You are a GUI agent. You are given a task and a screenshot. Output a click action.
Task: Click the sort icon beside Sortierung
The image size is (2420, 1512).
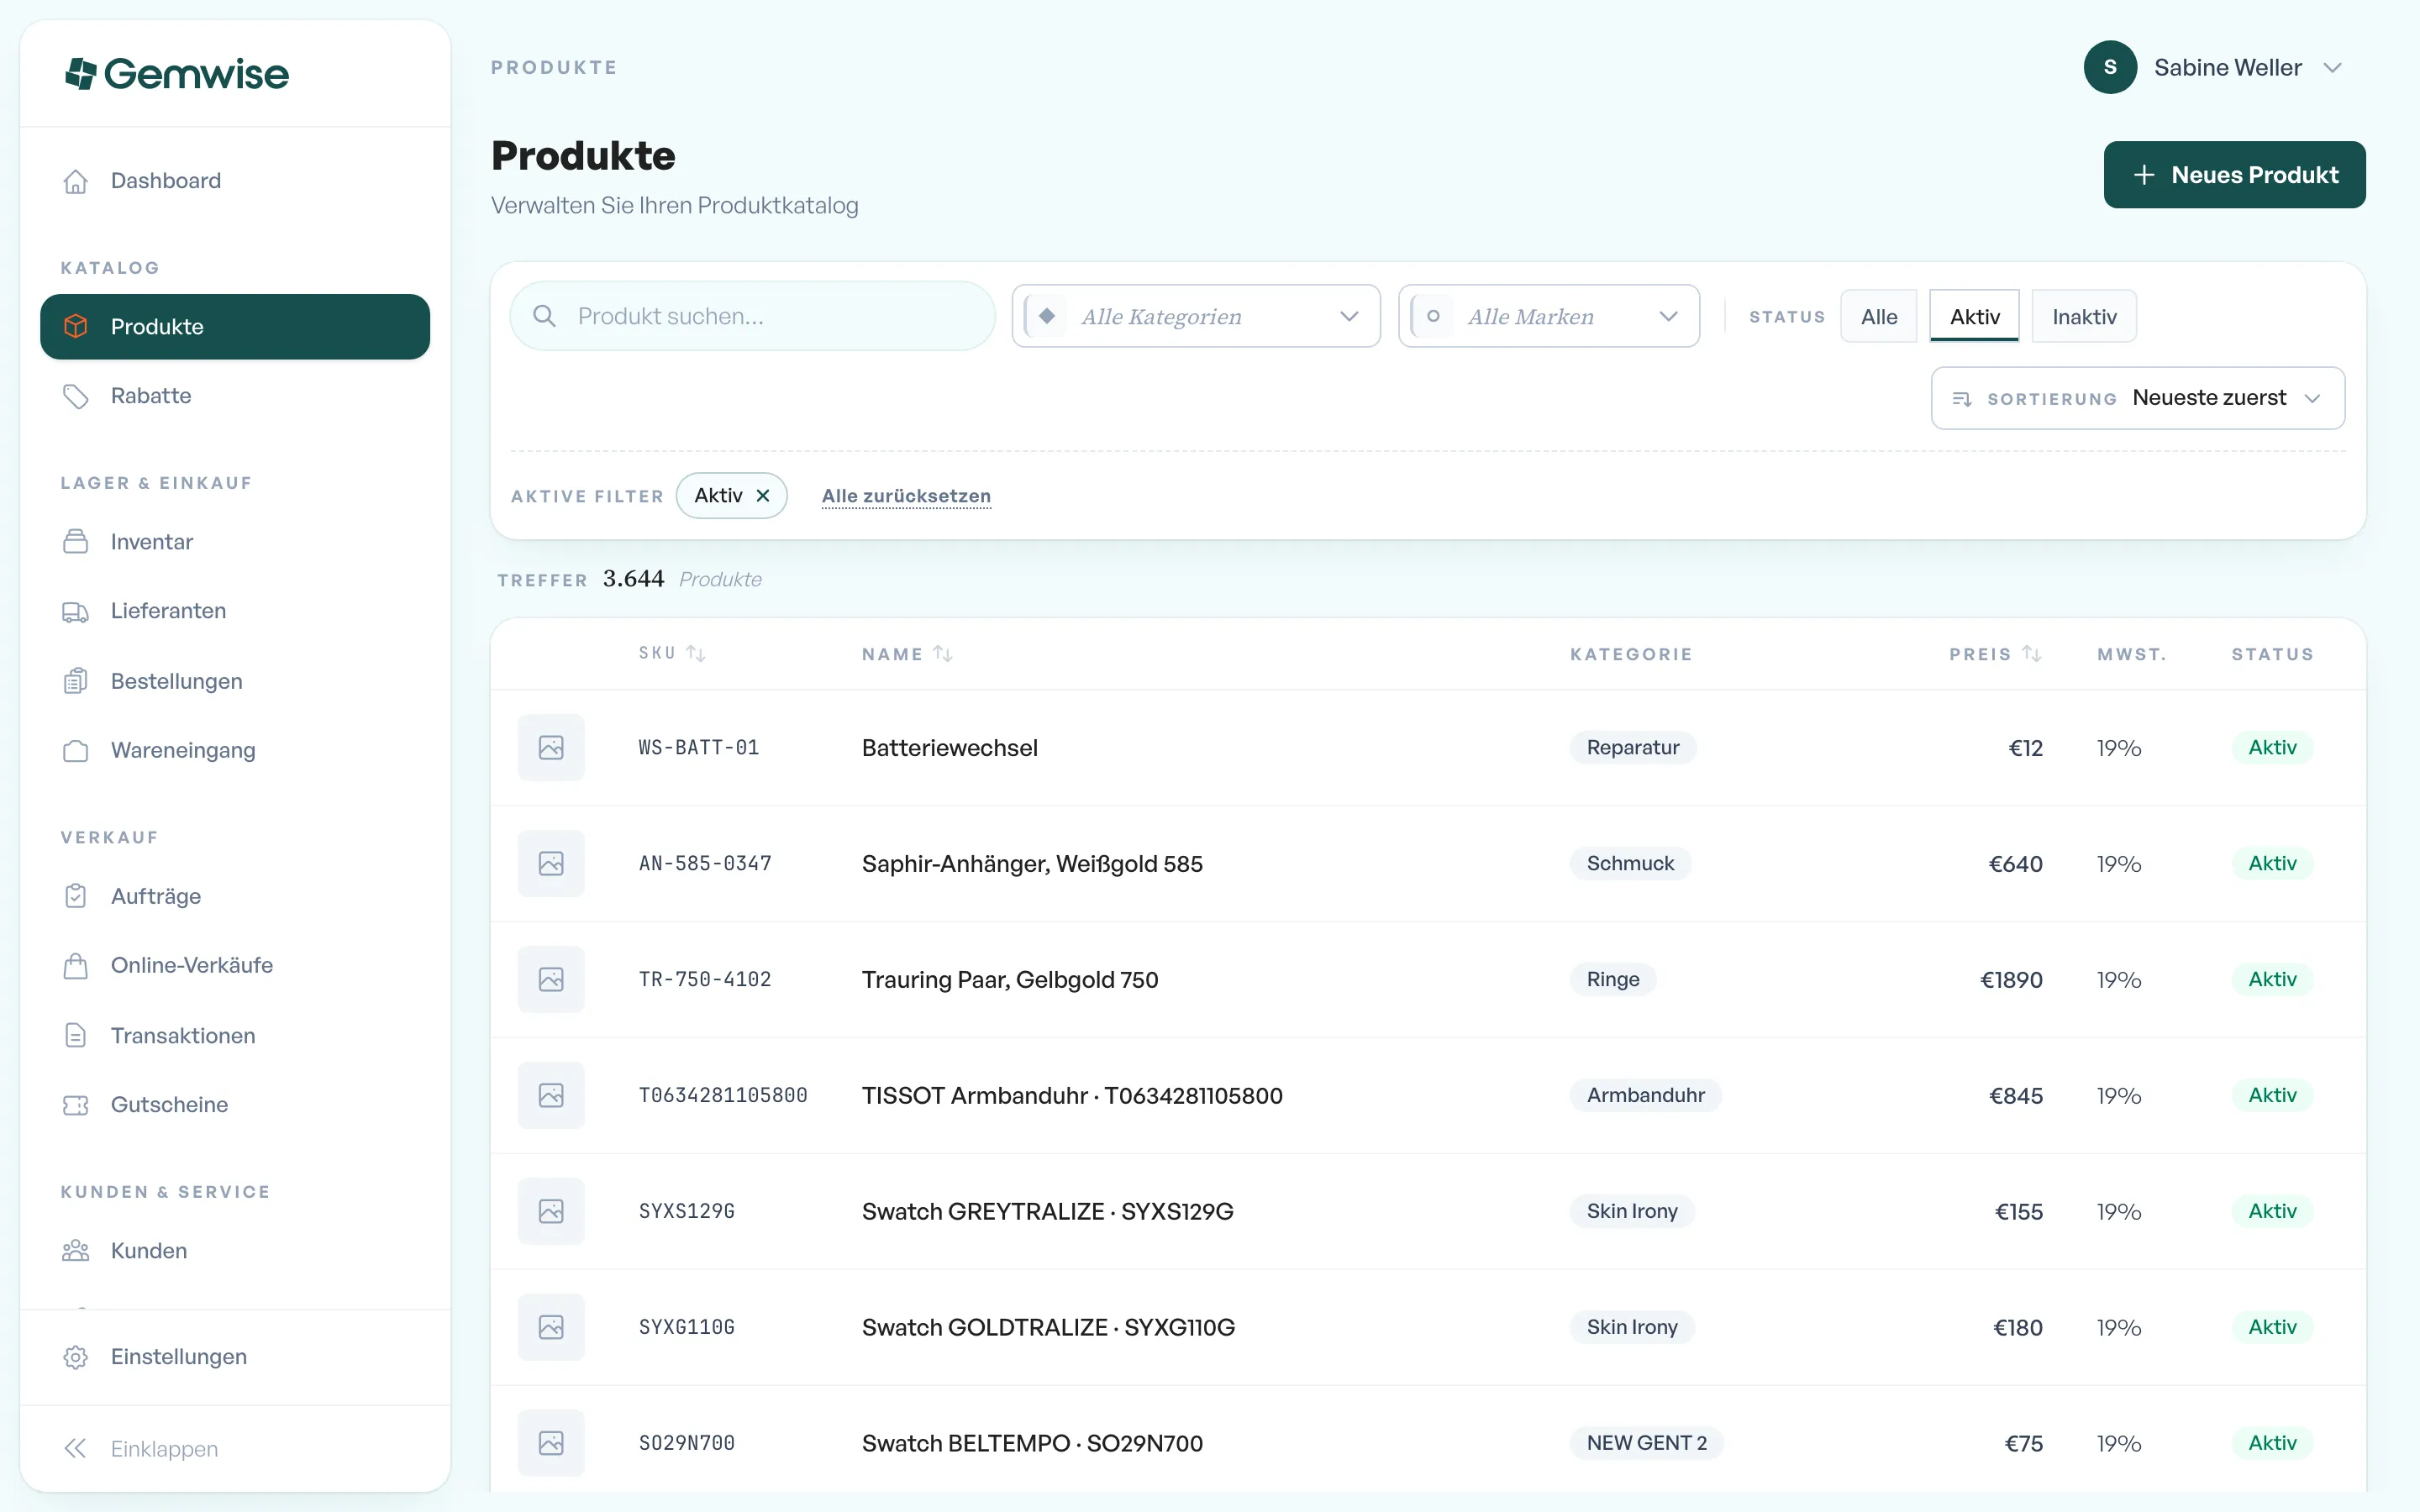coord(1962,398)
